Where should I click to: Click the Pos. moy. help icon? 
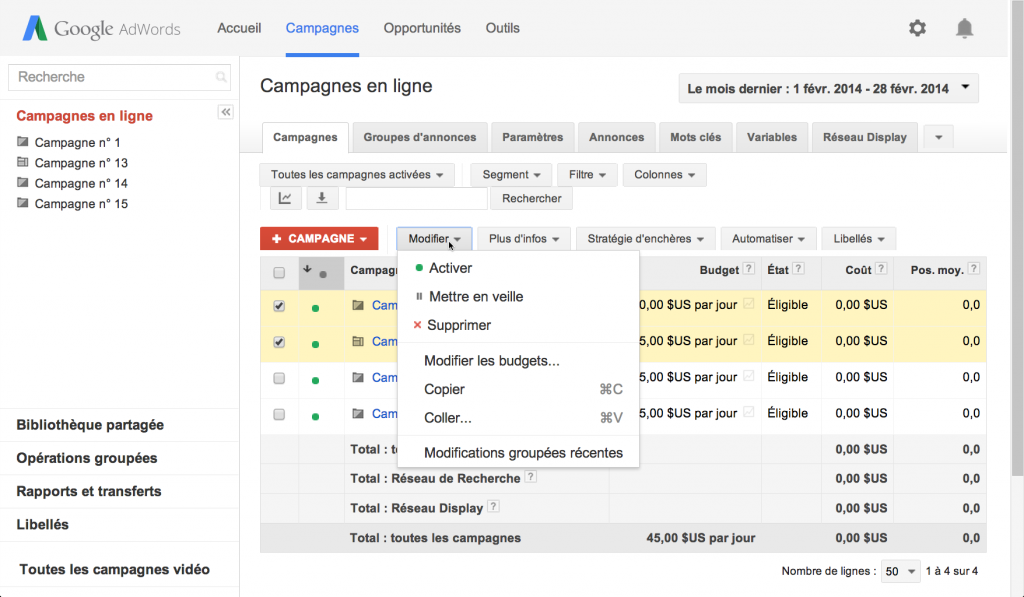click(x=974, y=268)
